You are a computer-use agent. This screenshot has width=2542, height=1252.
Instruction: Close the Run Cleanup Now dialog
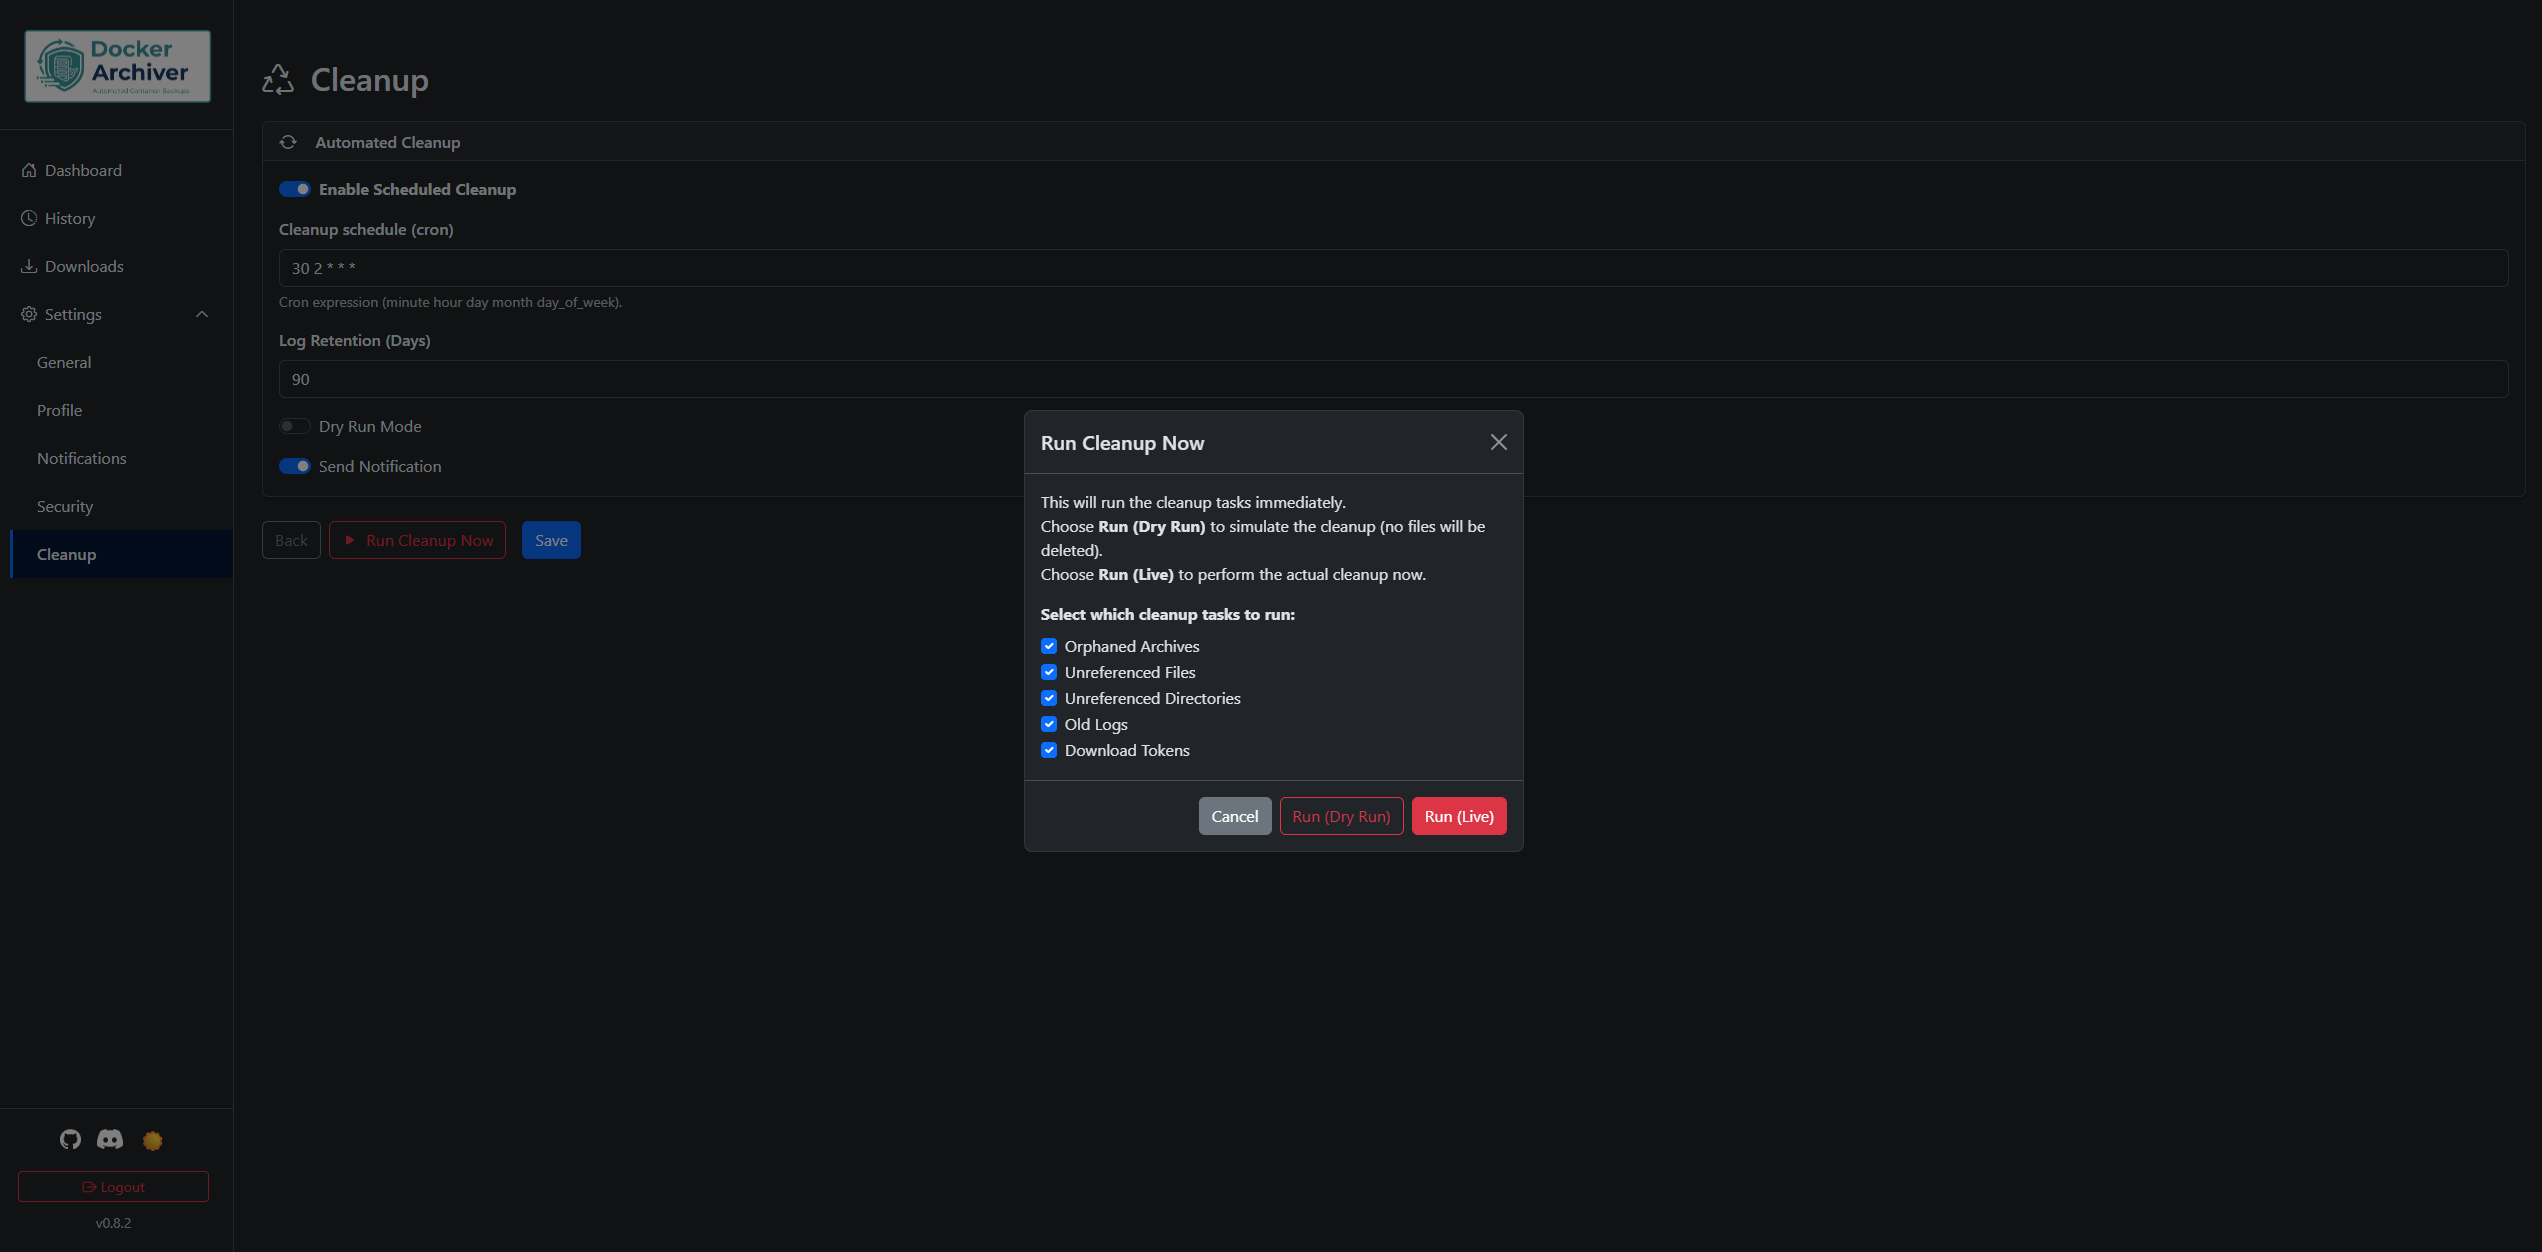pyautogui.click(x=1498, y=442)
